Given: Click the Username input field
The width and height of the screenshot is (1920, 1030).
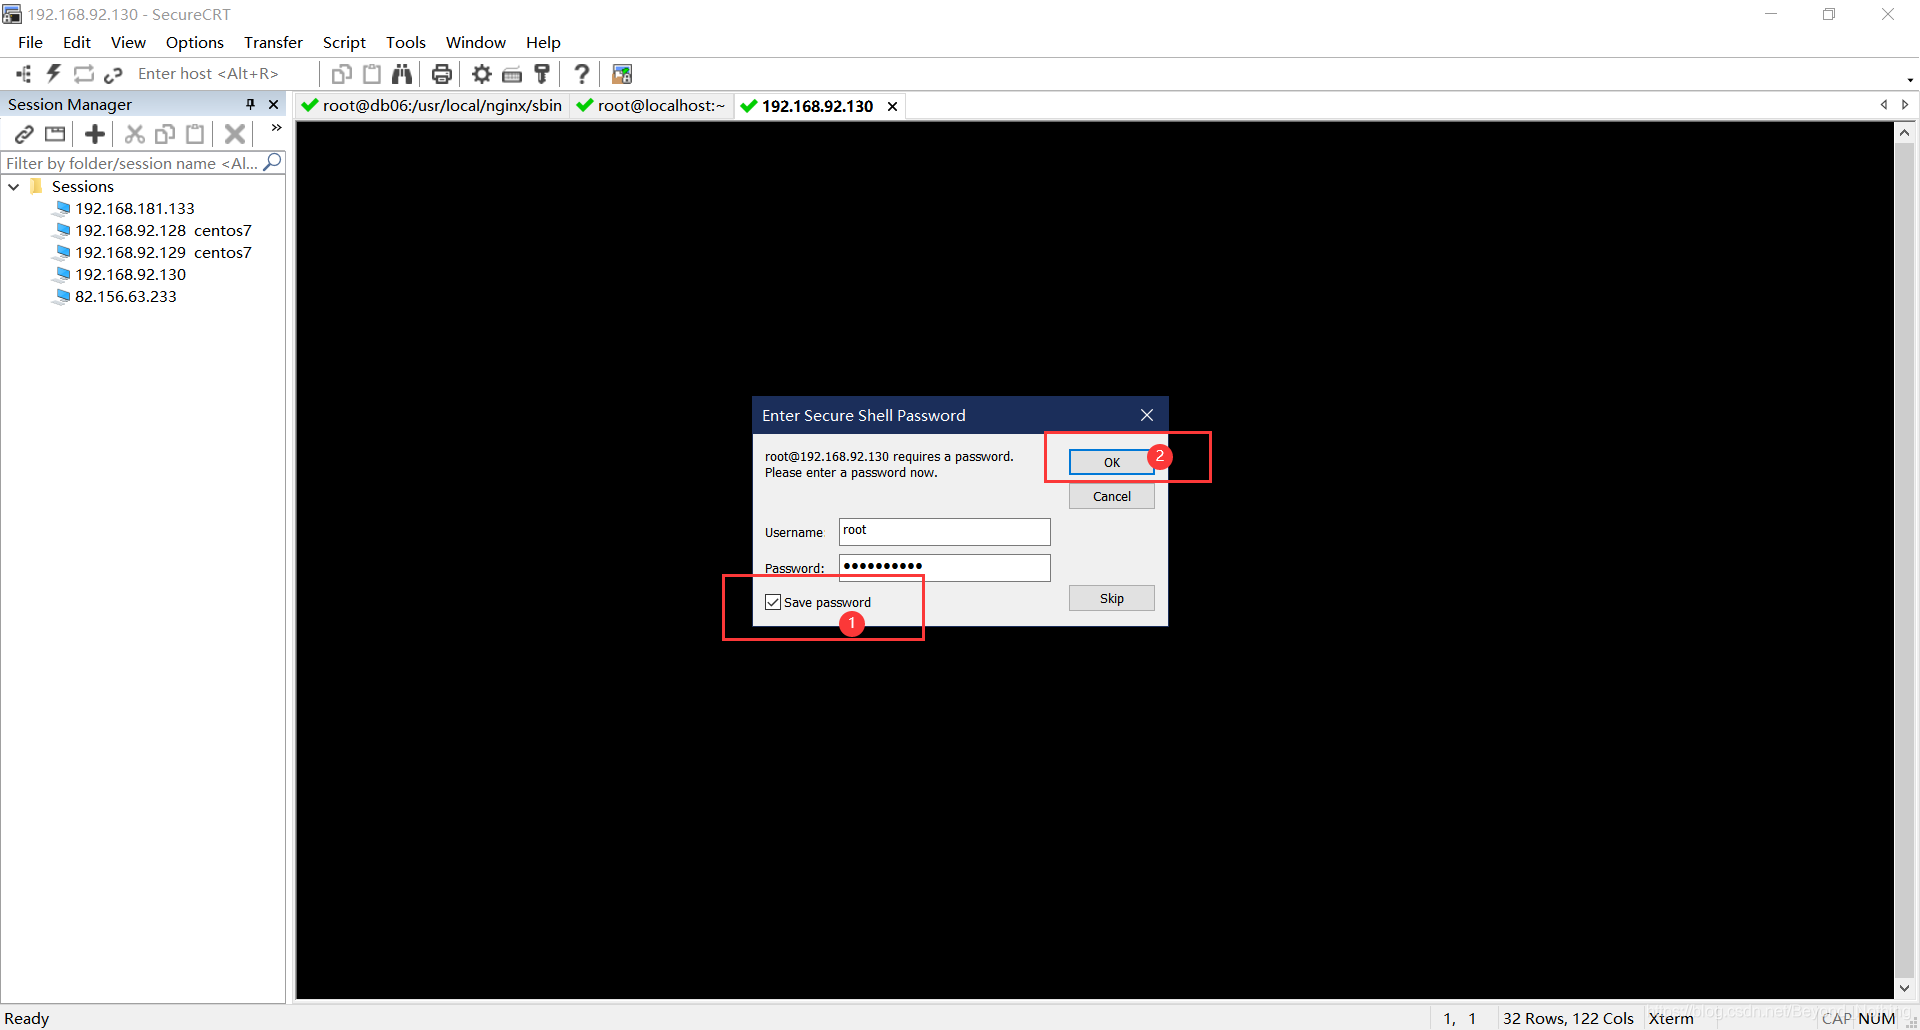Looking at the screenshot, I should 944,531.
